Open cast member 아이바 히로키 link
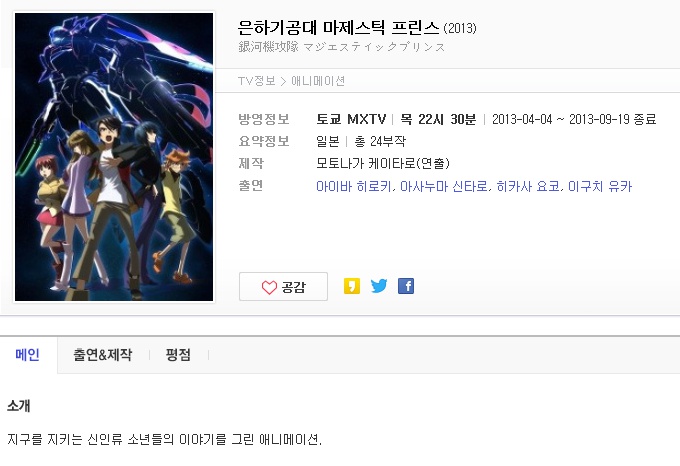Viewport: 680px width, 466px height. click(x=353, y=186)
